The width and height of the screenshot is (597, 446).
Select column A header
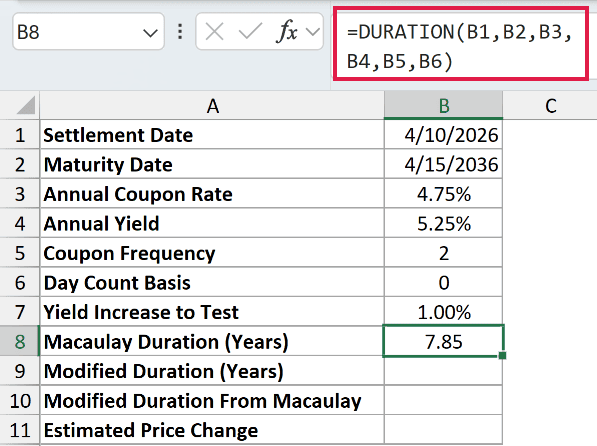pyautogui.click(x=212, y=106)
